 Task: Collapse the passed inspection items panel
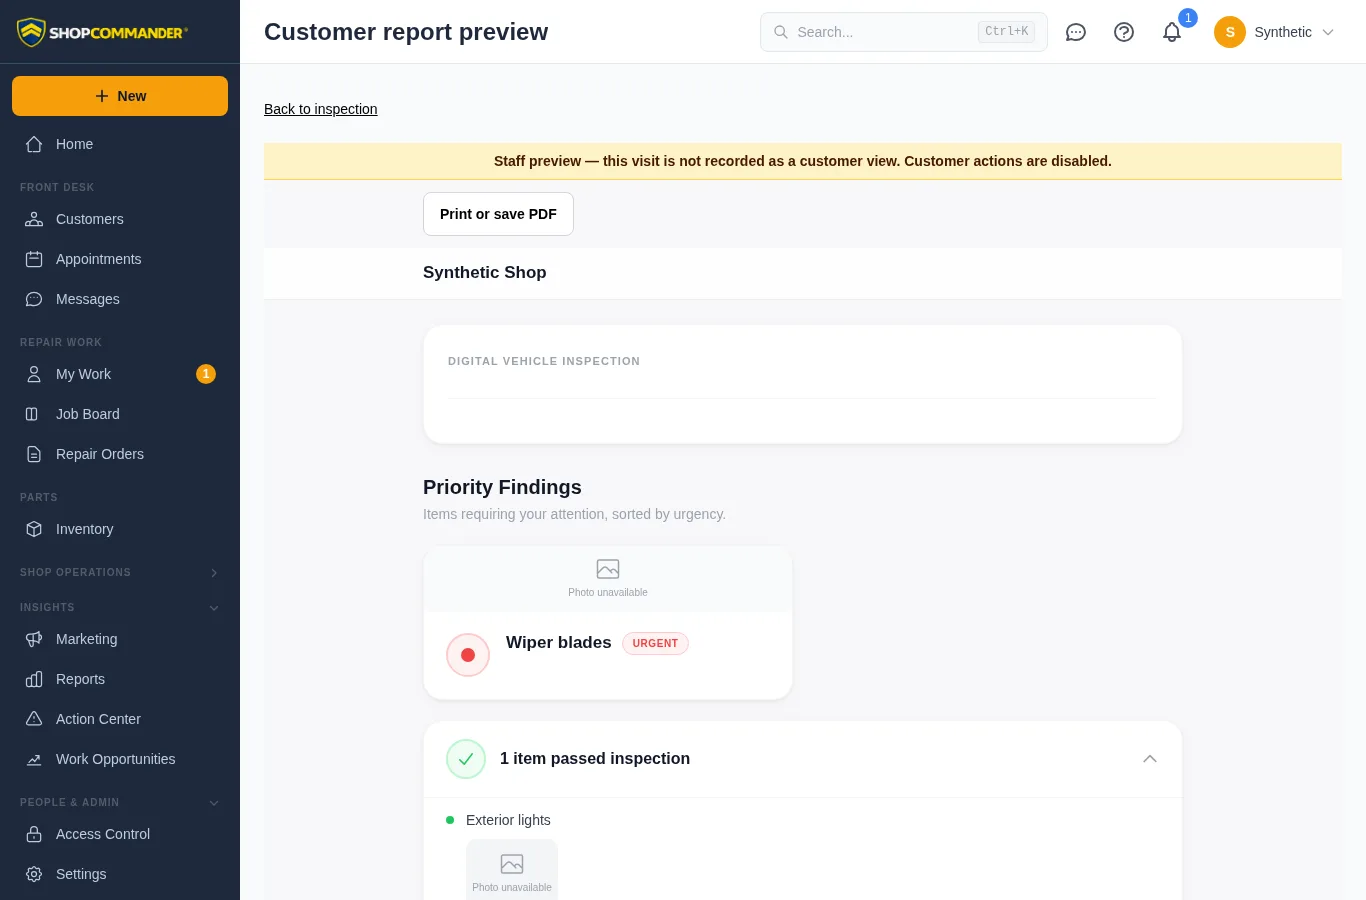pos(1150,759)
